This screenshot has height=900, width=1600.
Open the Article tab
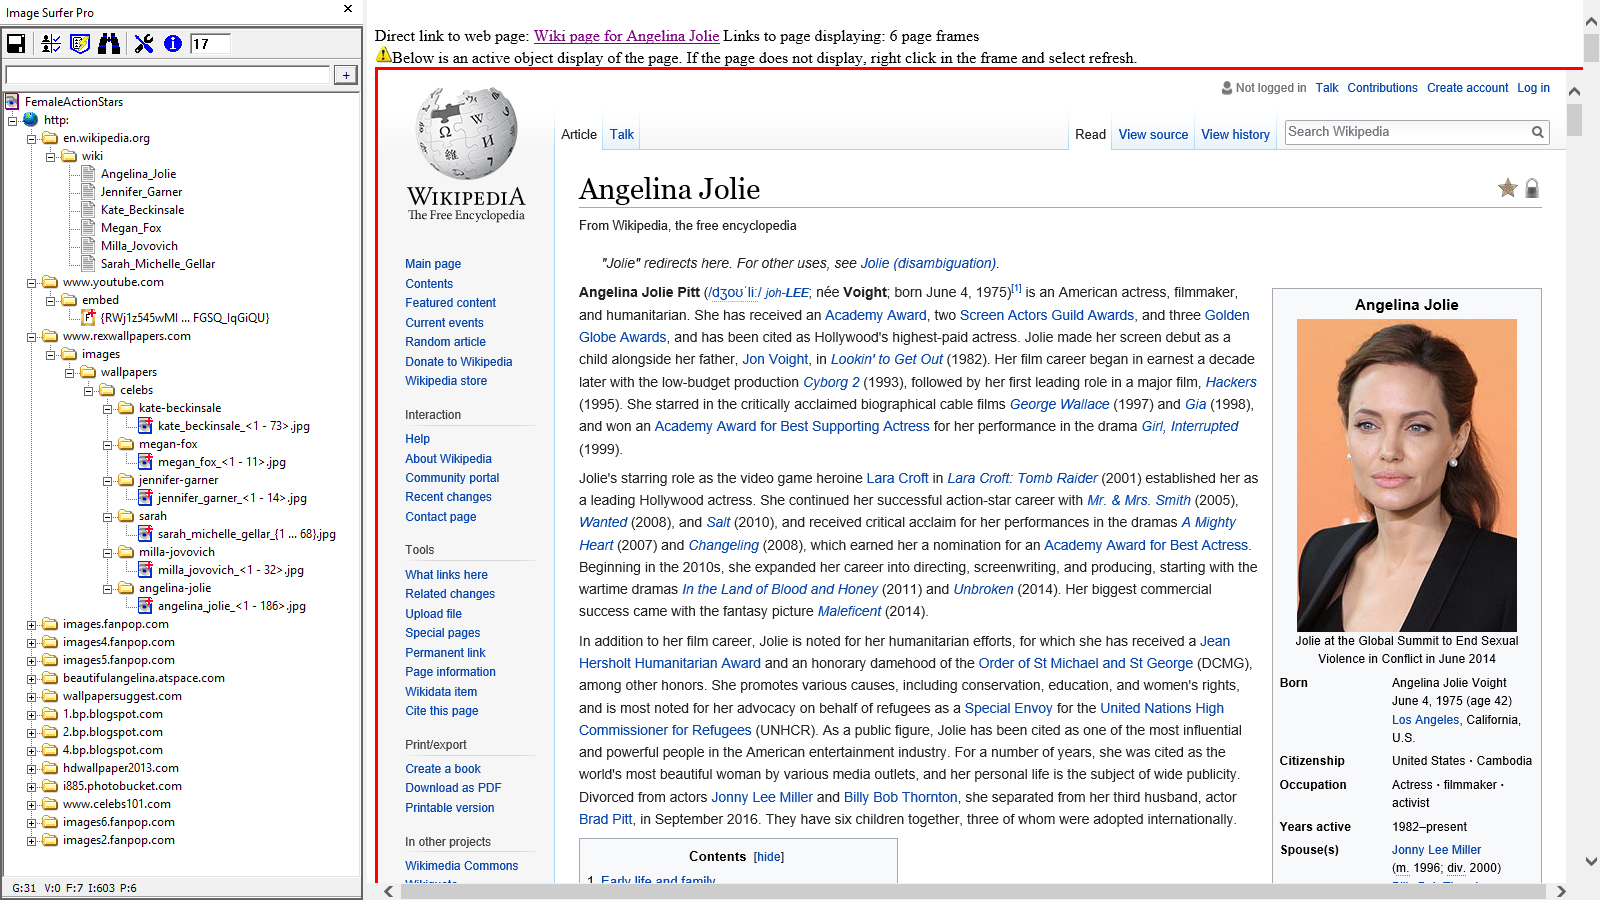(579, 134)
